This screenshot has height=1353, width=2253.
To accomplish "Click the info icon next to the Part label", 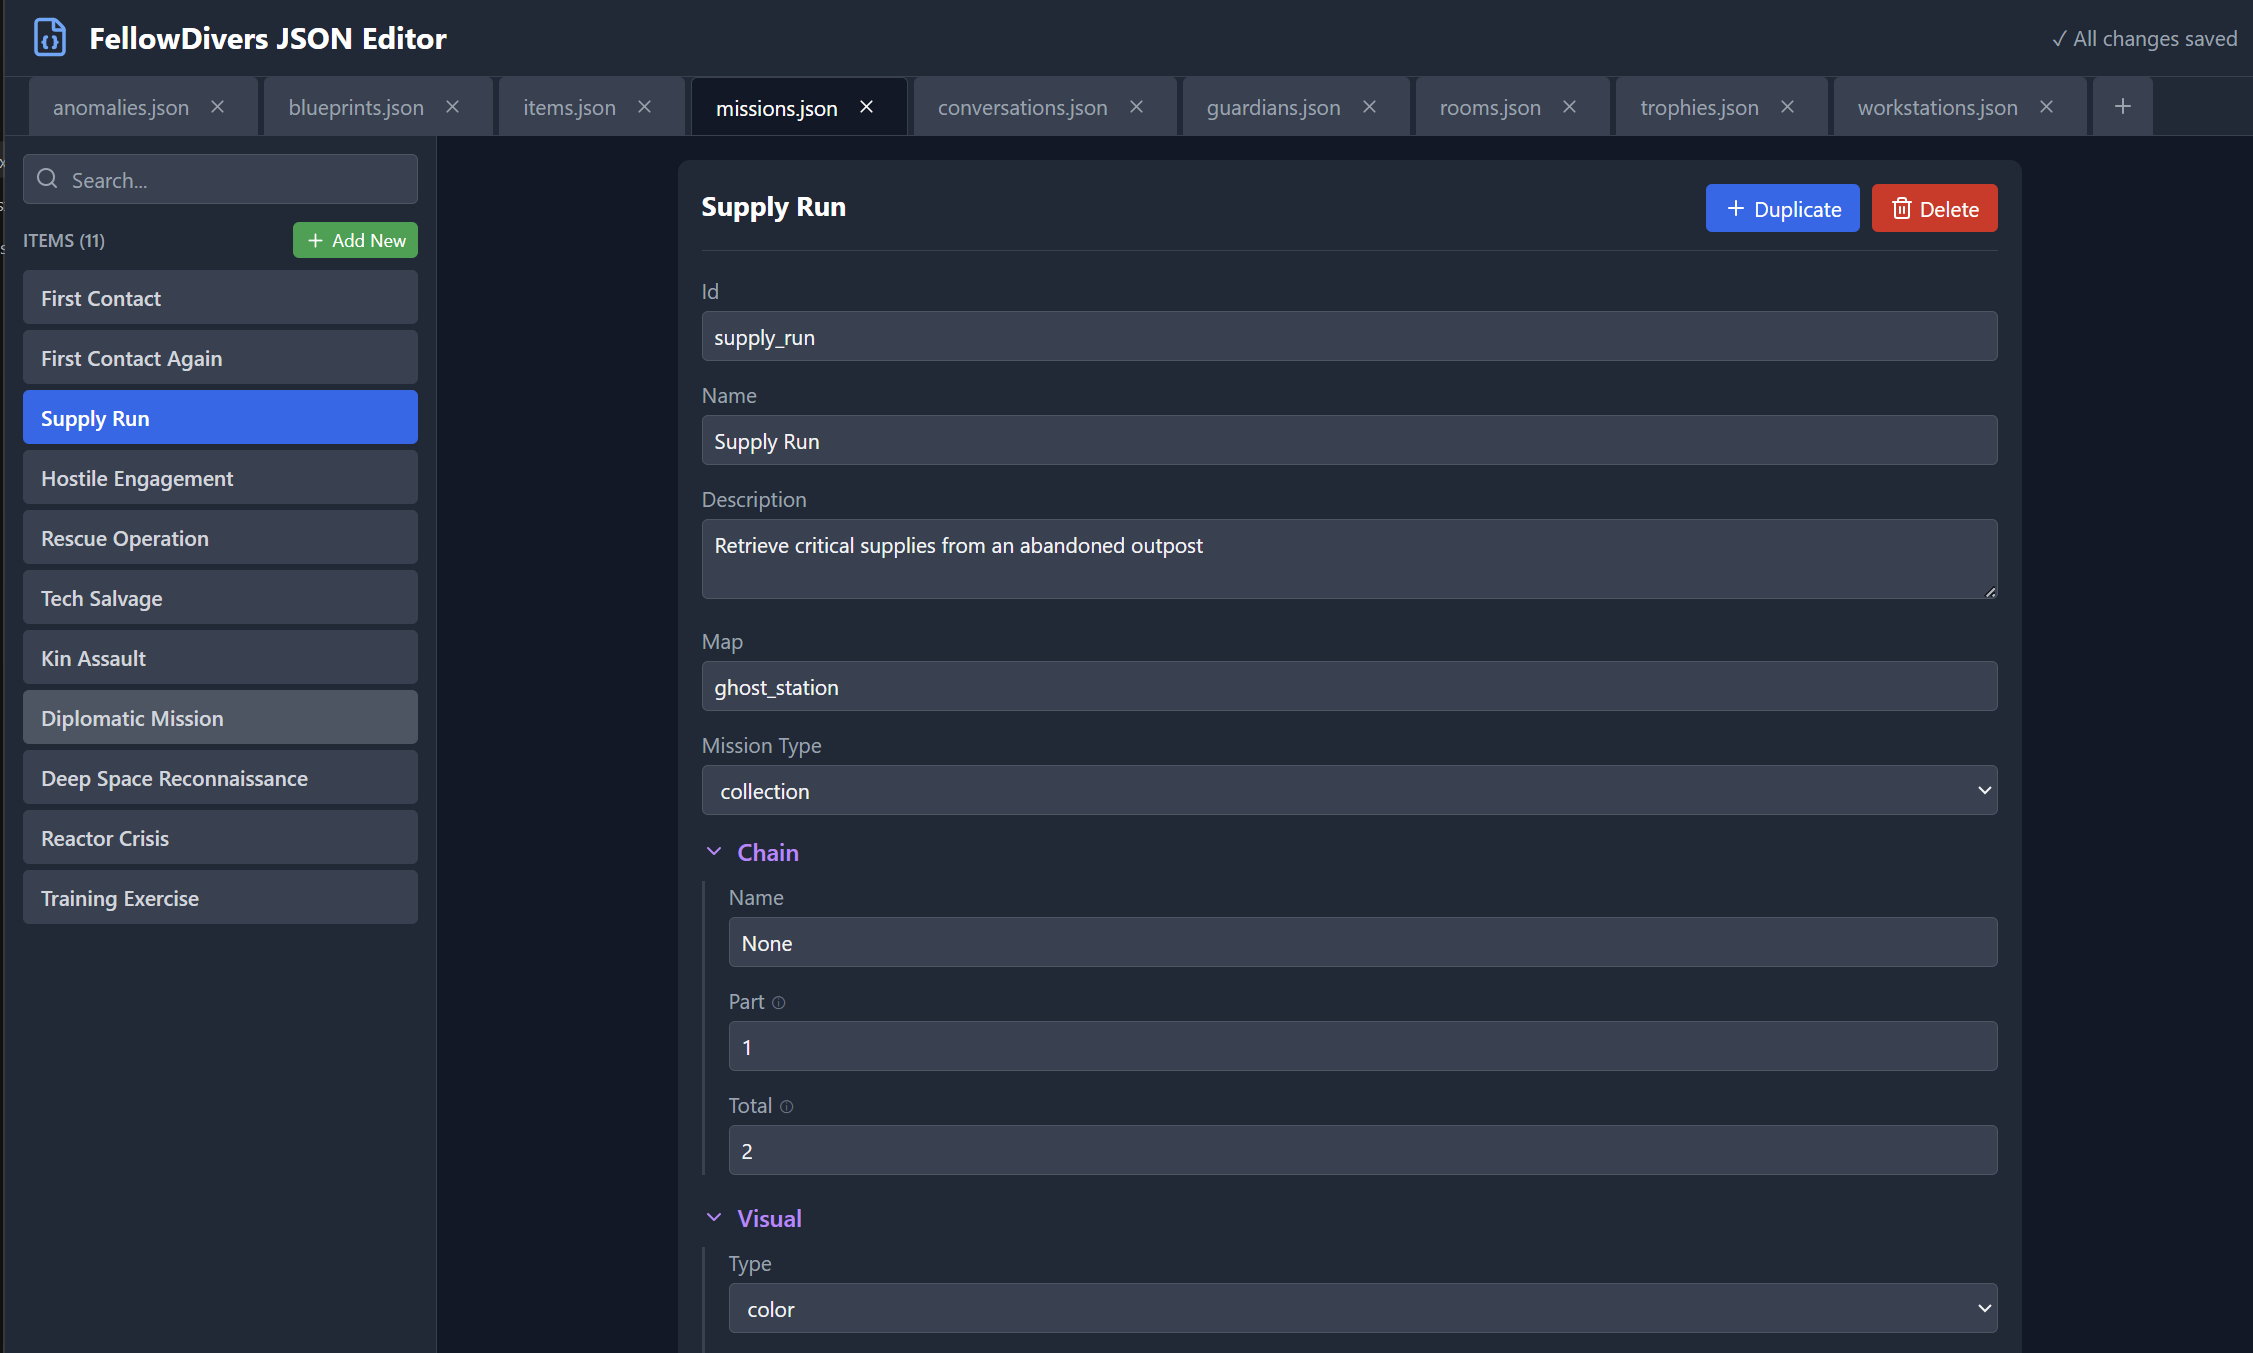I will tap(779, 1002).
